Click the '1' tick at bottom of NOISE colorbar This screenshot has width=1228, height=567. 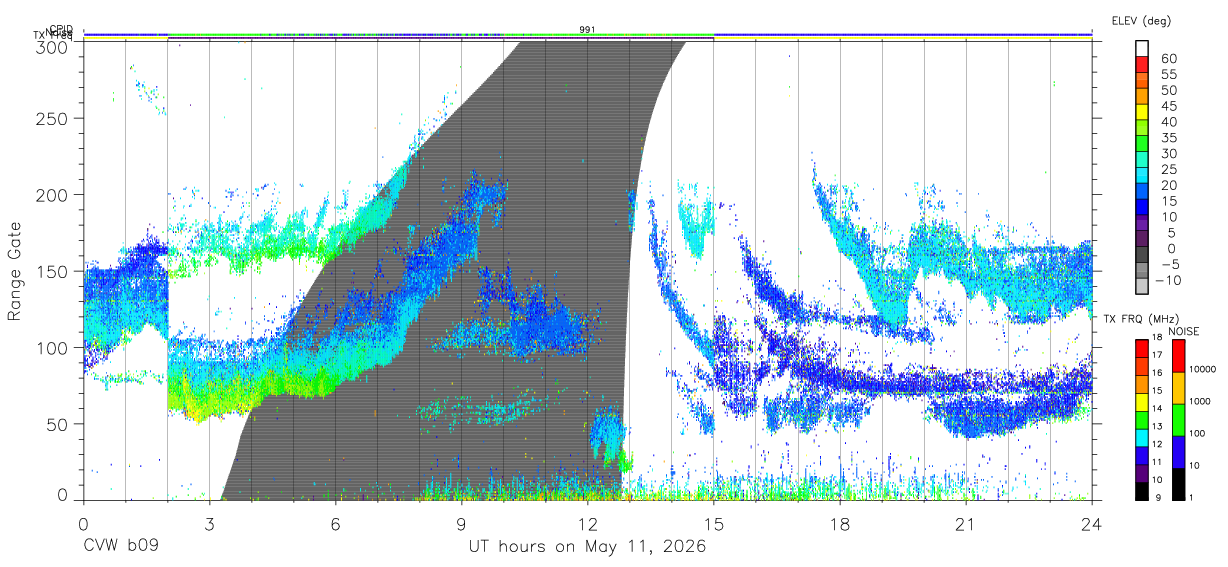(1192, 497)
